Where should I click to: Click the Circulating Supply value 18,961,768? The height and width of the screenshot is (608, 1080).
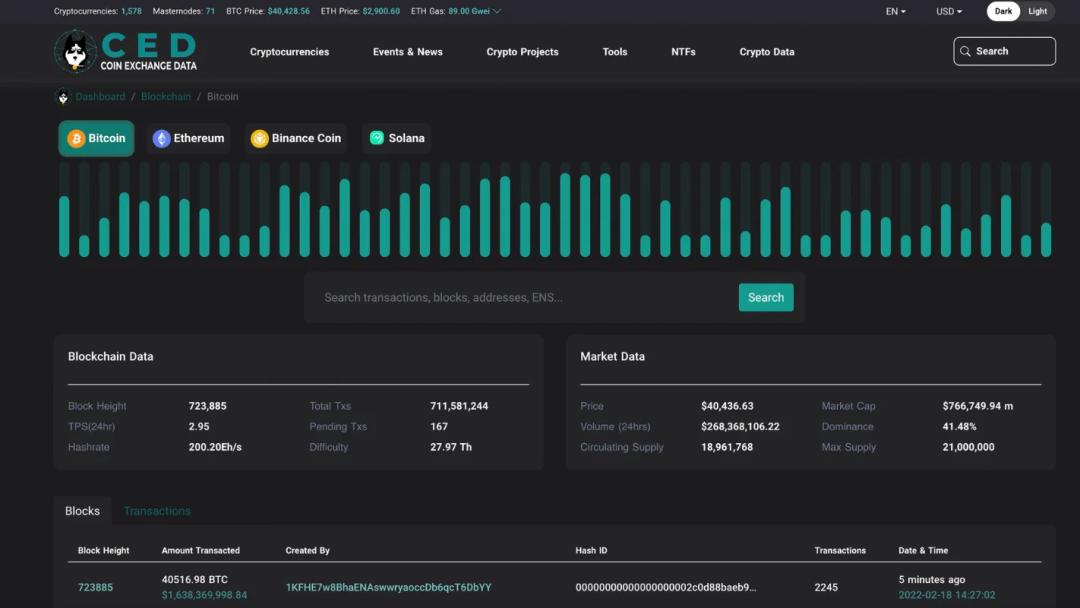727,448
